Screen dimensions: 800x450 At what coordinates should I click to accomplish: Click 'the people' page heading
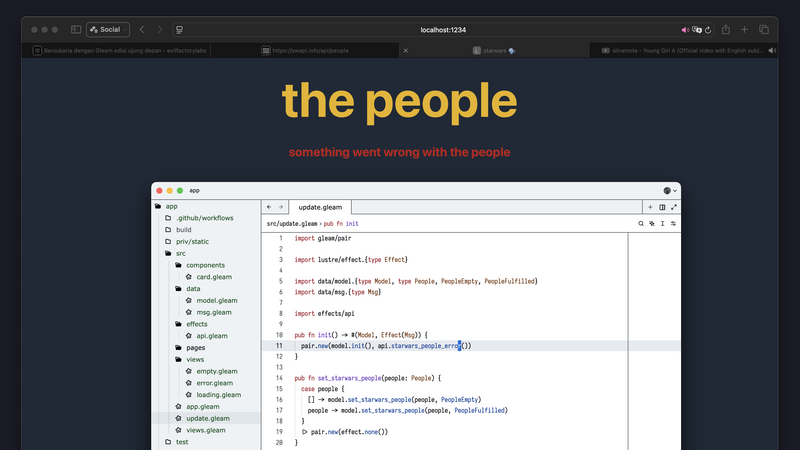tap(399, 101)
